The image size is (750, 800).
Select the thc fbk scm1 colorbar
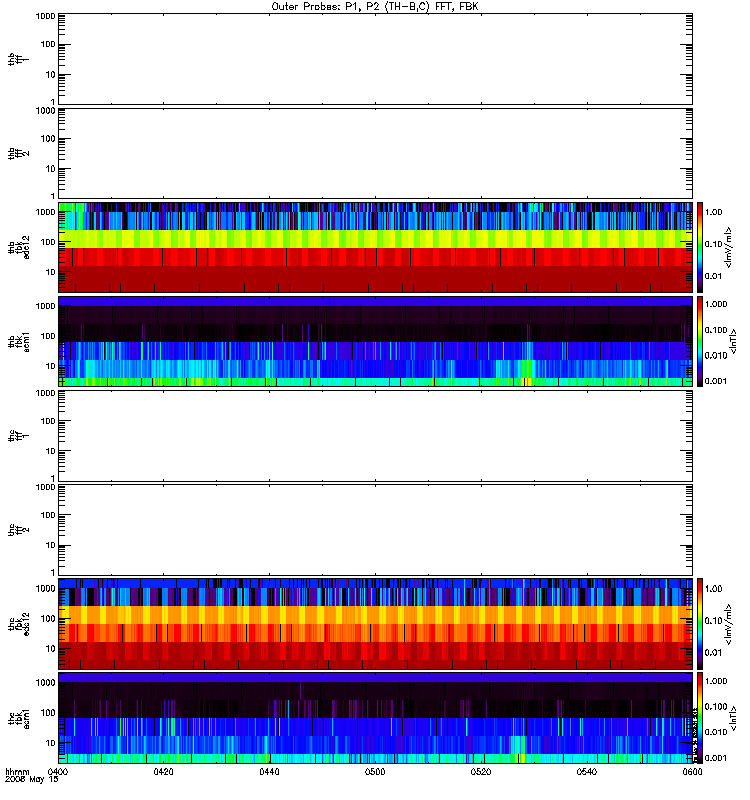700,718
